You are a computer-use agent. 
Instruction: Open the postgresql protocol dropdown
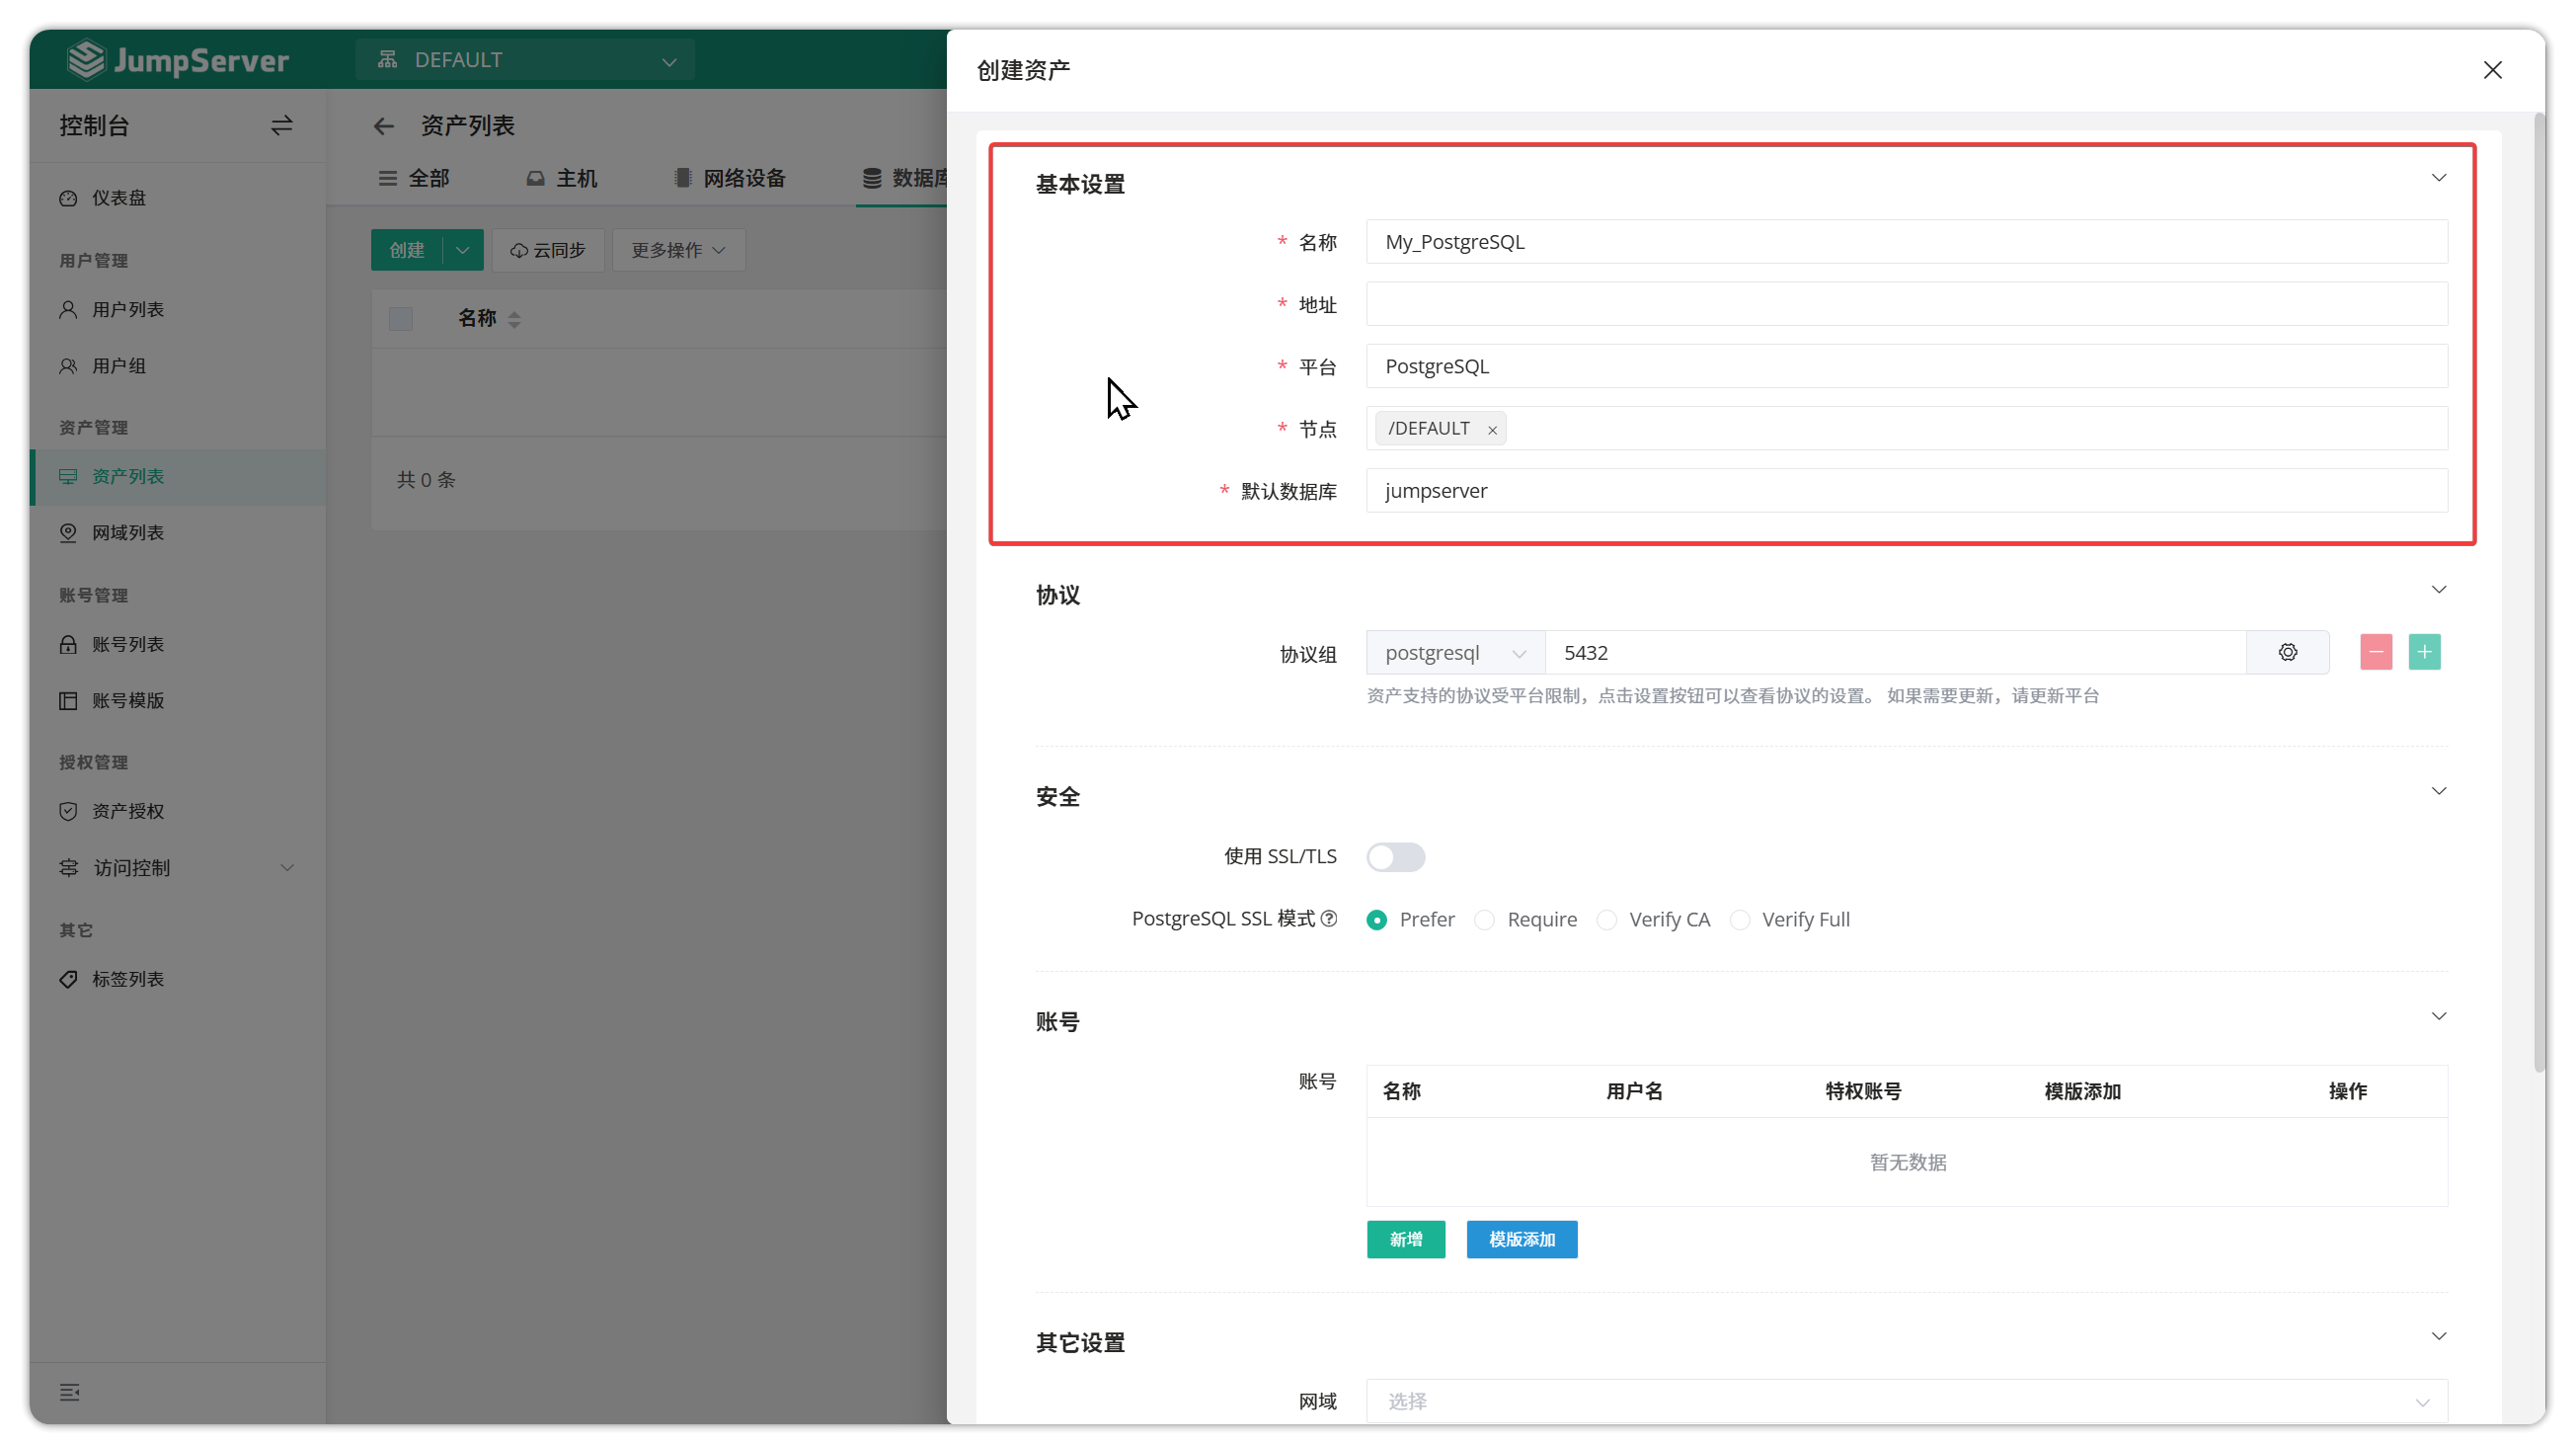click(x=1455, y=653)
